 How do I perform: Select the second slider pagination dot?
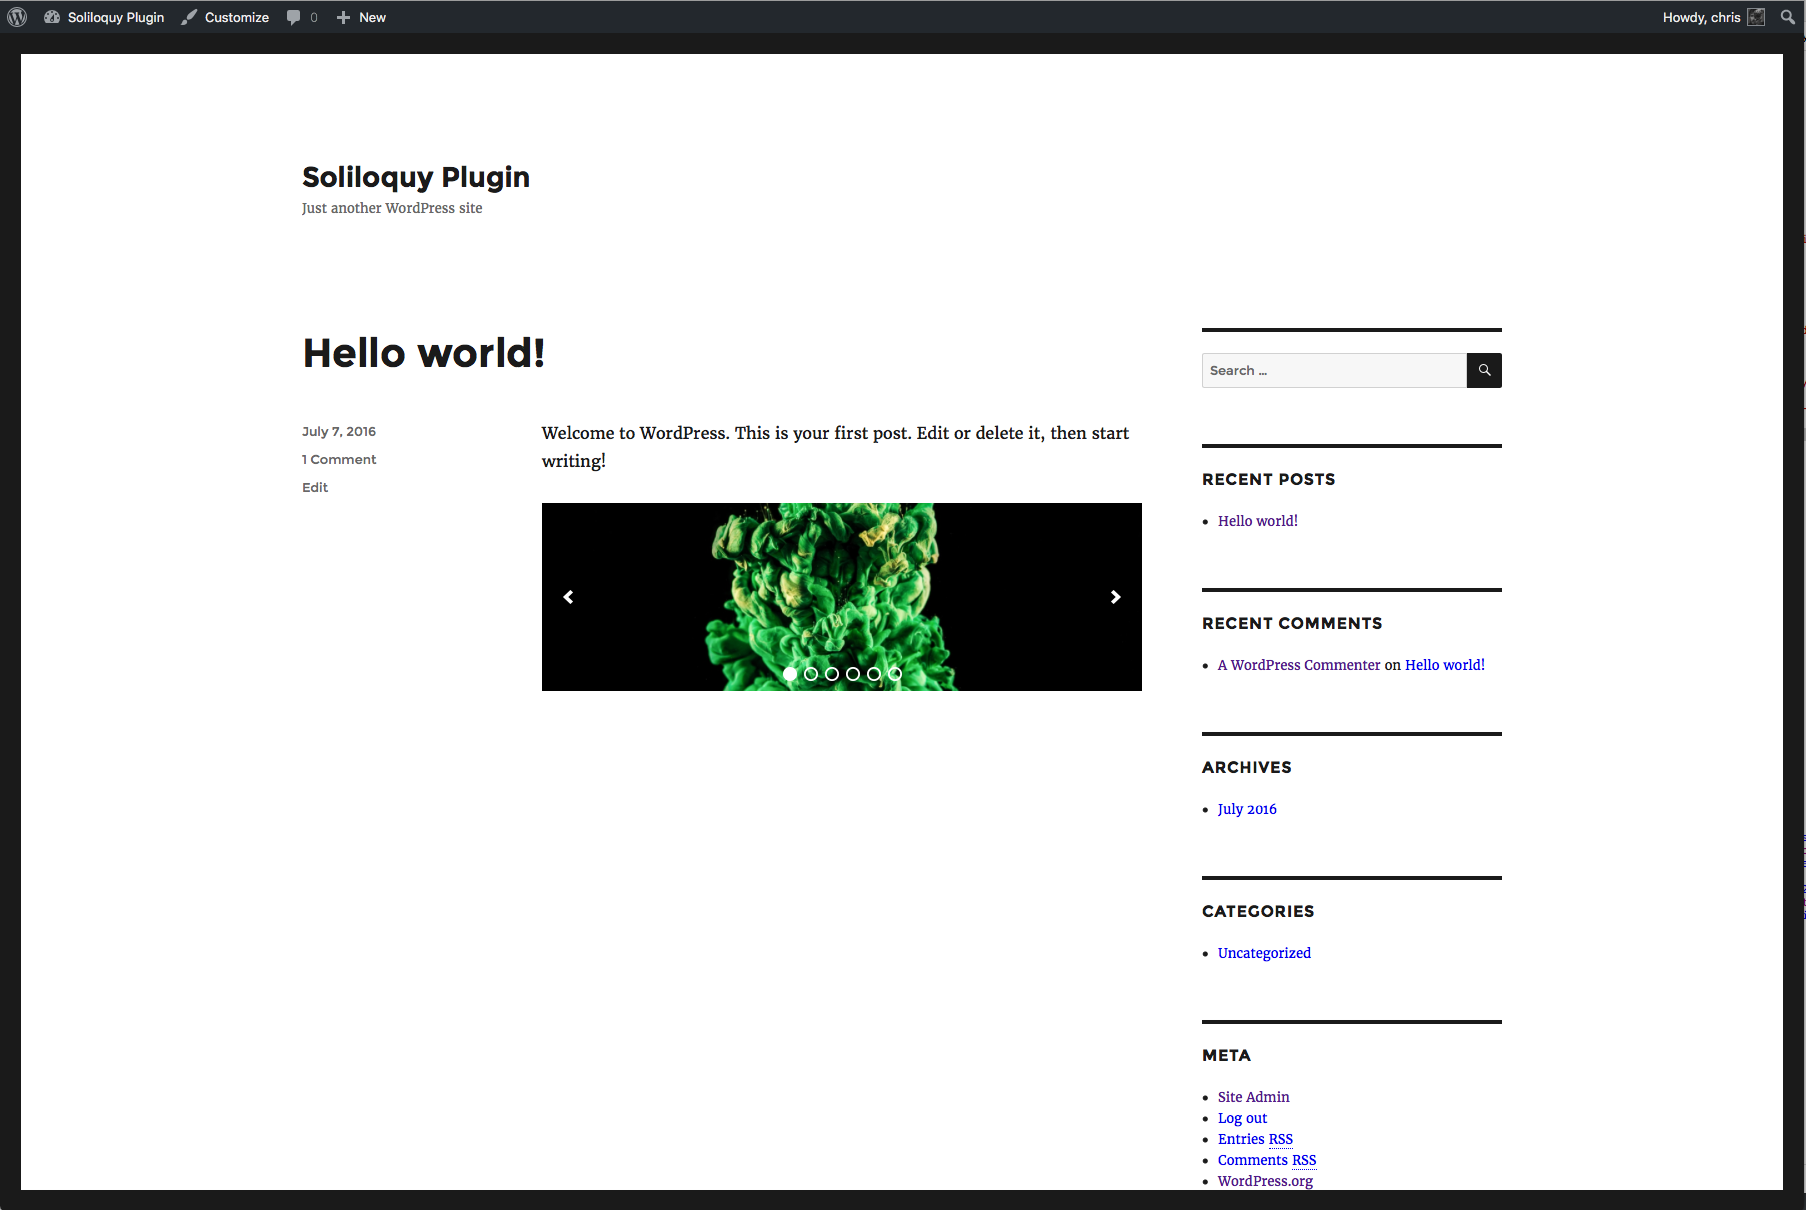click(811, 674)
